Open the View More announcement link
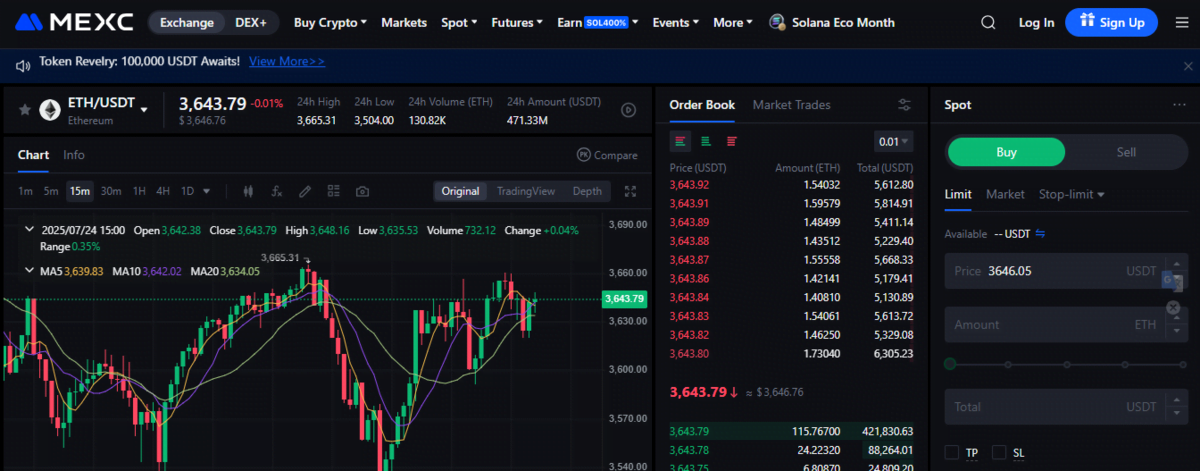Screen dimensions: 1200x471 [287, 62]
